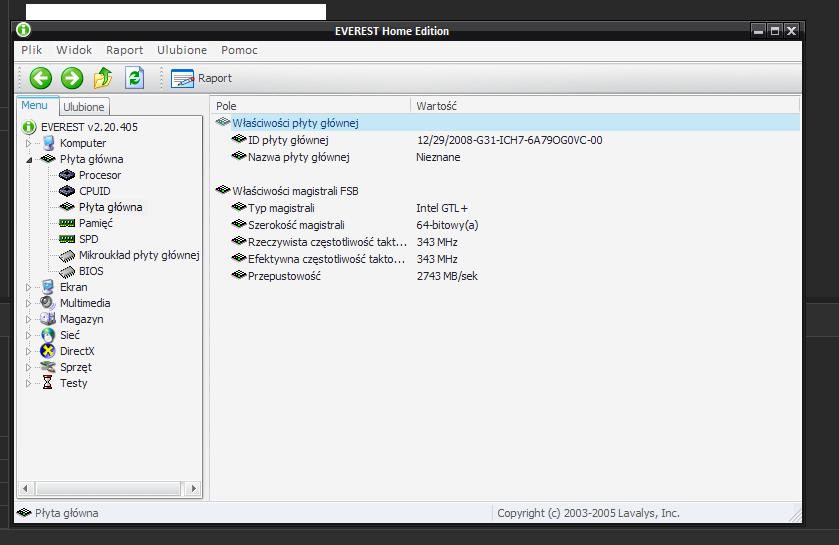Open the Plik menu
839x545 pixels.
pyautogui.click(x=32, y=50)
